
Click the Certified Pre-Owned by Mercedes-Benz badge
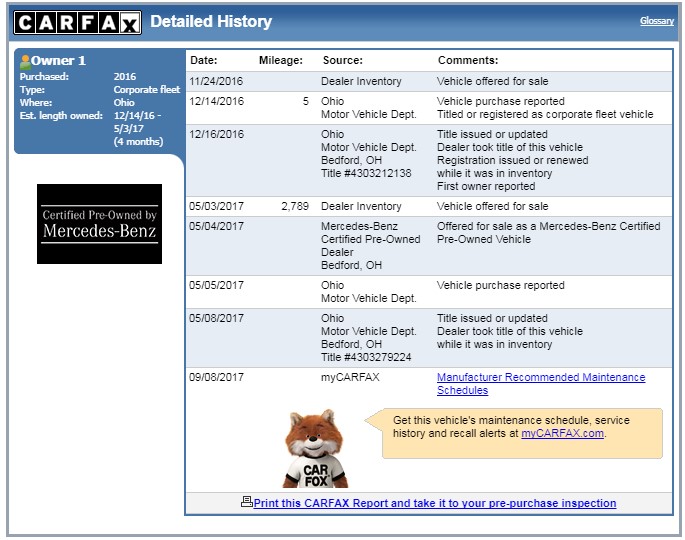tap(100, 224)
